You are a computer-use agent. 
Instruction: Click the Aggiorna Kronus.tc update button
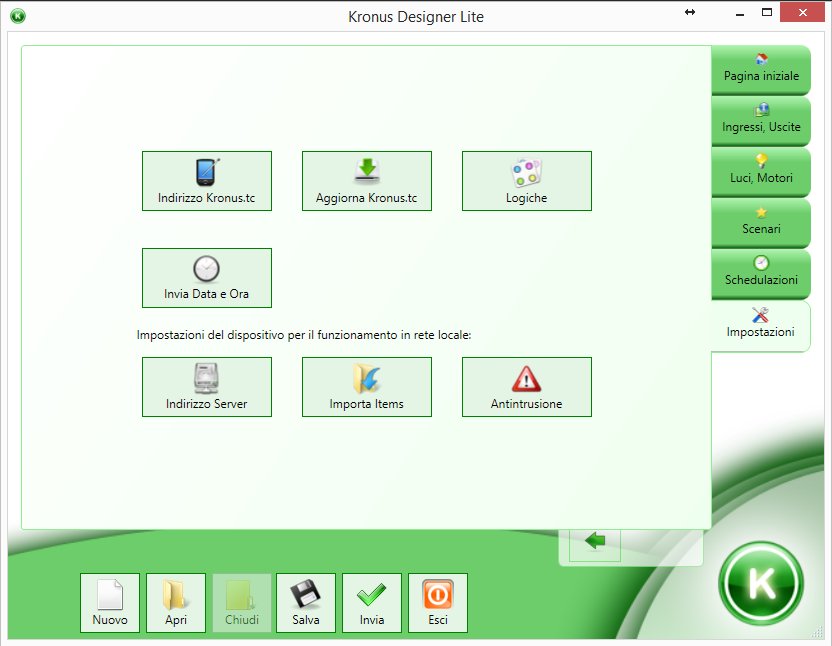coord(367,181)
